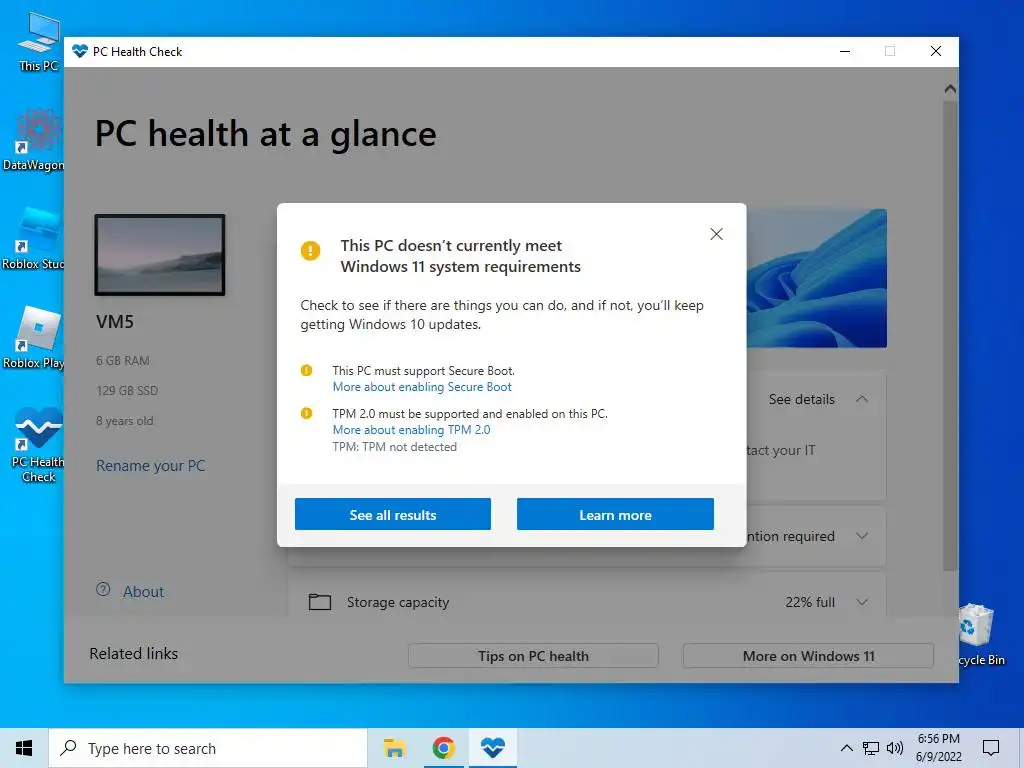Click the TPM 2.0 warning icon
1024x768 pixels.
pos(306,413)
